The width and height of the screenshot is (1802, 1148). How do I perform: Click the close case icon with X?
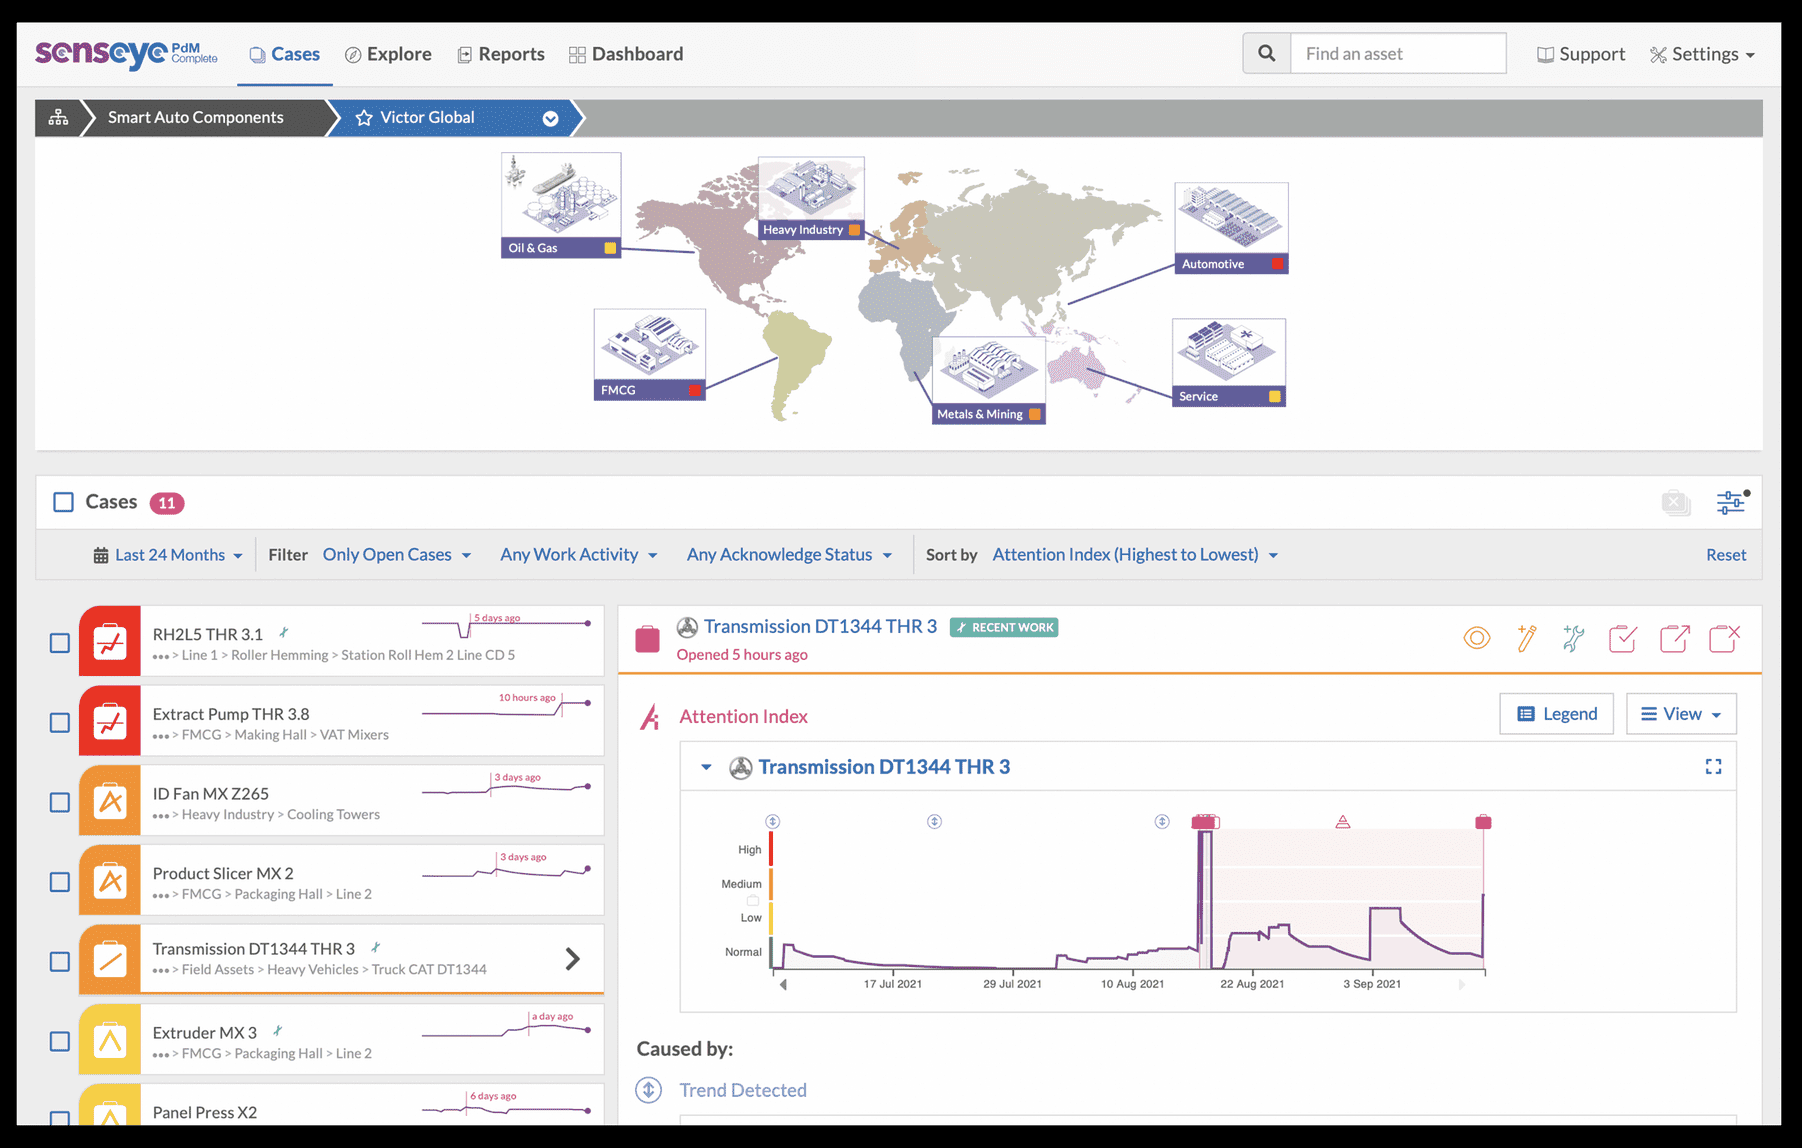[x=1724, y=638]
